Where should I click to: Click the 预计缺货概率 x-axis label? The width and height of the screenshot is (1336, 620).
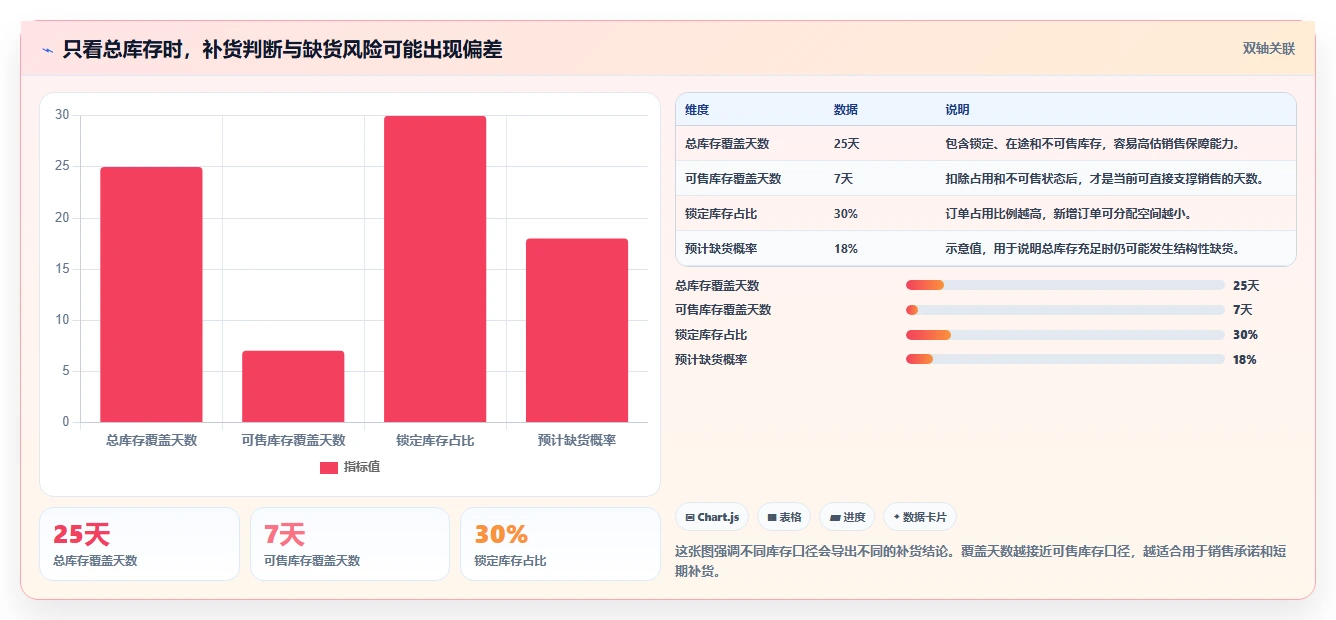(577, 440)
